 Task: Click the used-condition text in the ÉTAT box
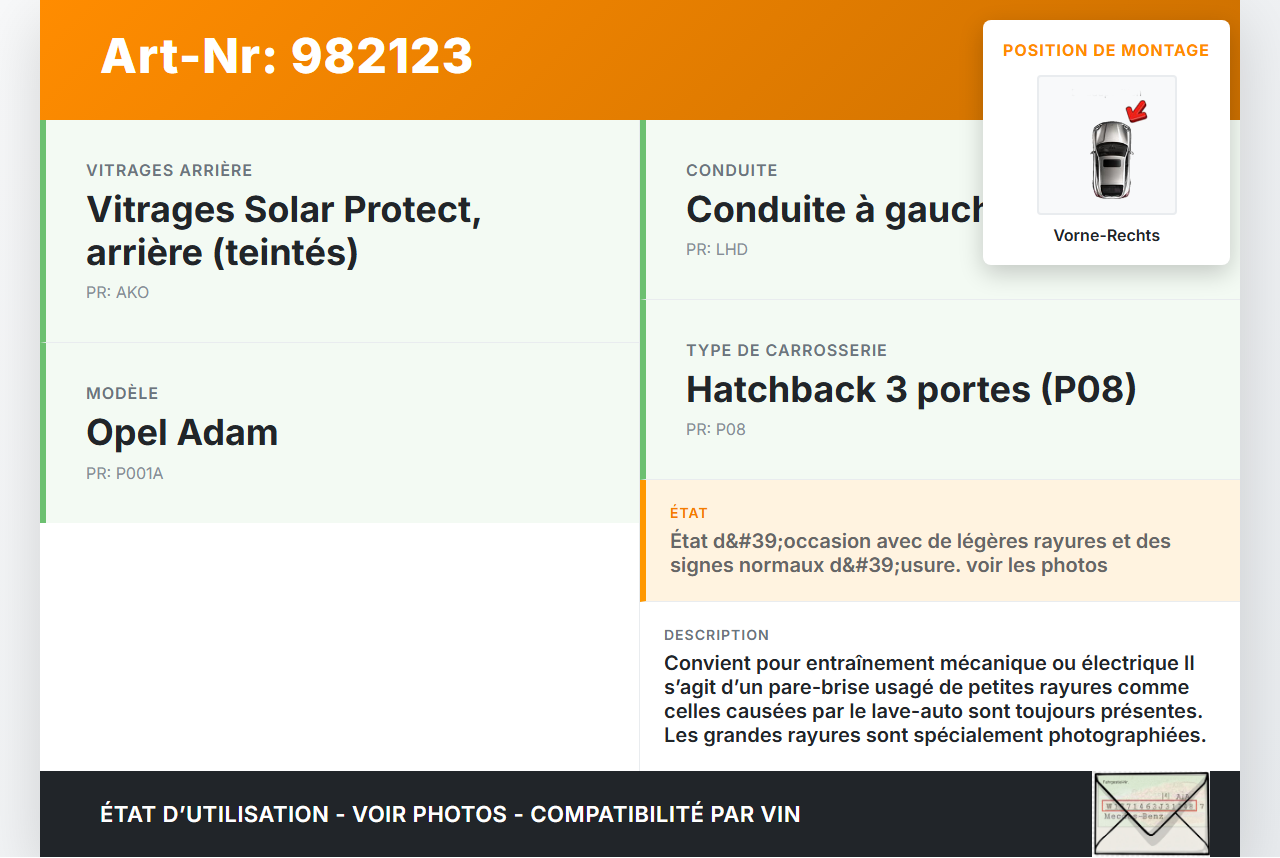(920, 553)
